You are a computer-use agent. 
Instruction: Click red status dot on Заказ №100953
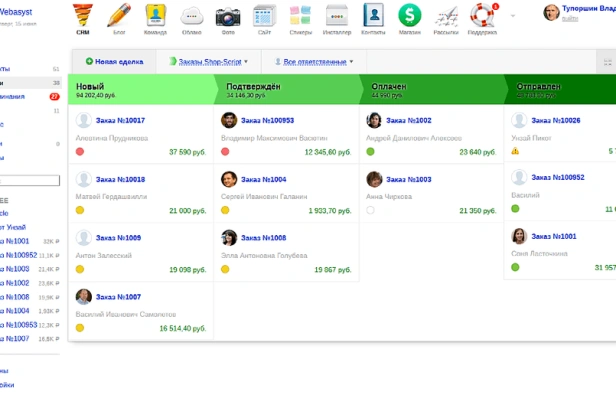click(225, 152)
